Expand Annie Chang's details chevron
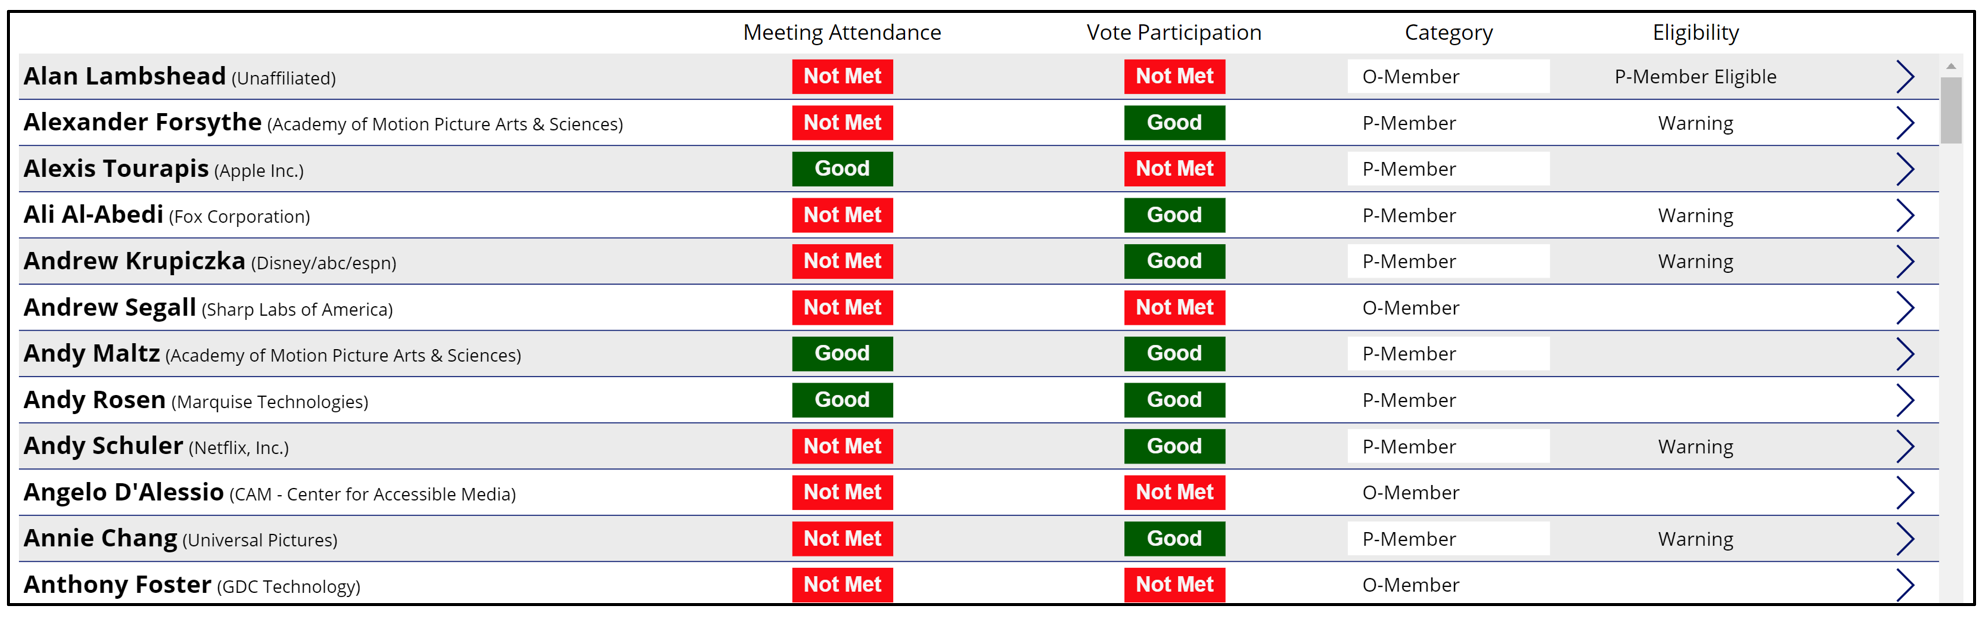Viewport: 1984px width, 621px height. click(x=1904, y=539)
